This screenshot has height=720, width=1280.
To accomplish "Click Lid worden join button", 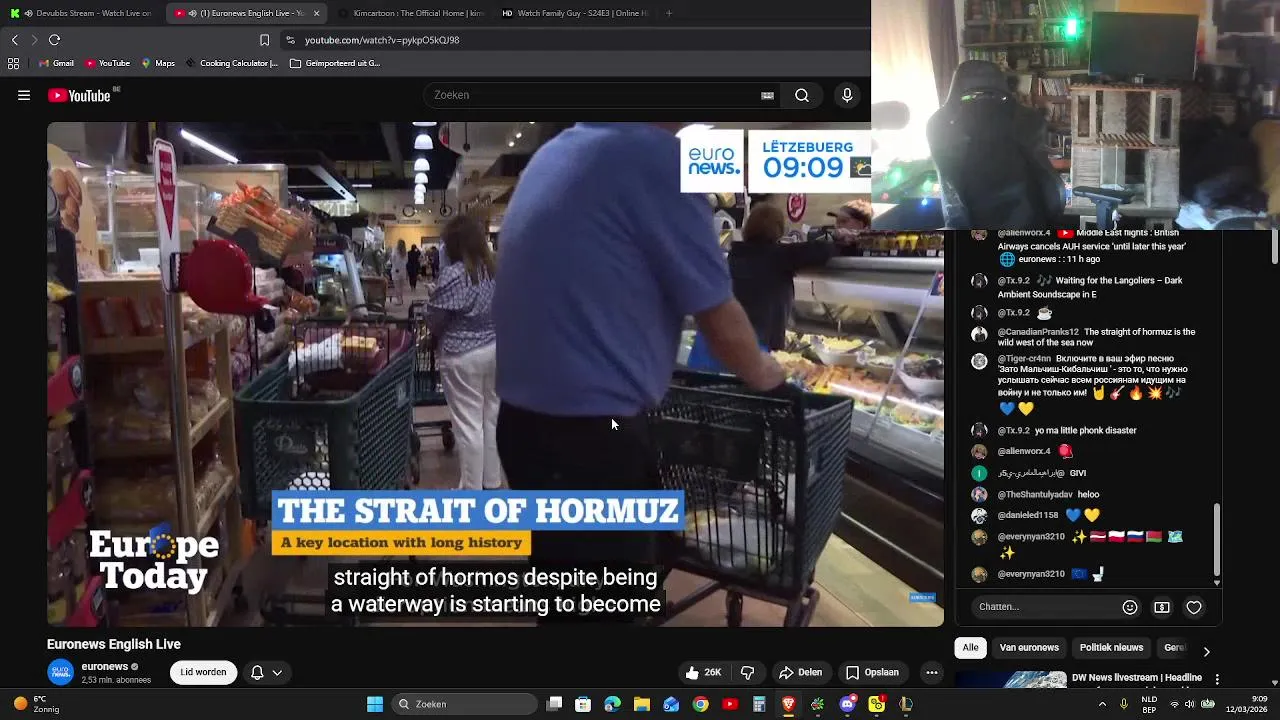I will point(203,673).
